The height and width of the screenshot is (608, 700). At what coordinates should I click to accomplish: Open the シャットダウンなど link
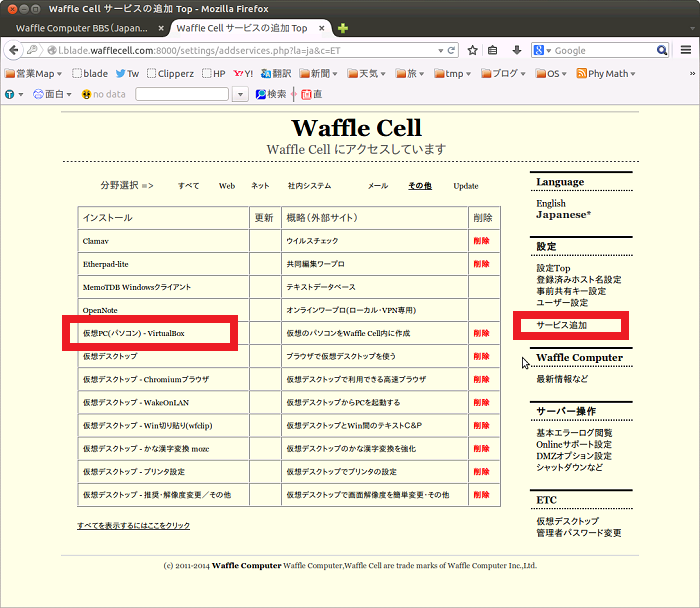[x=569, y=467]
